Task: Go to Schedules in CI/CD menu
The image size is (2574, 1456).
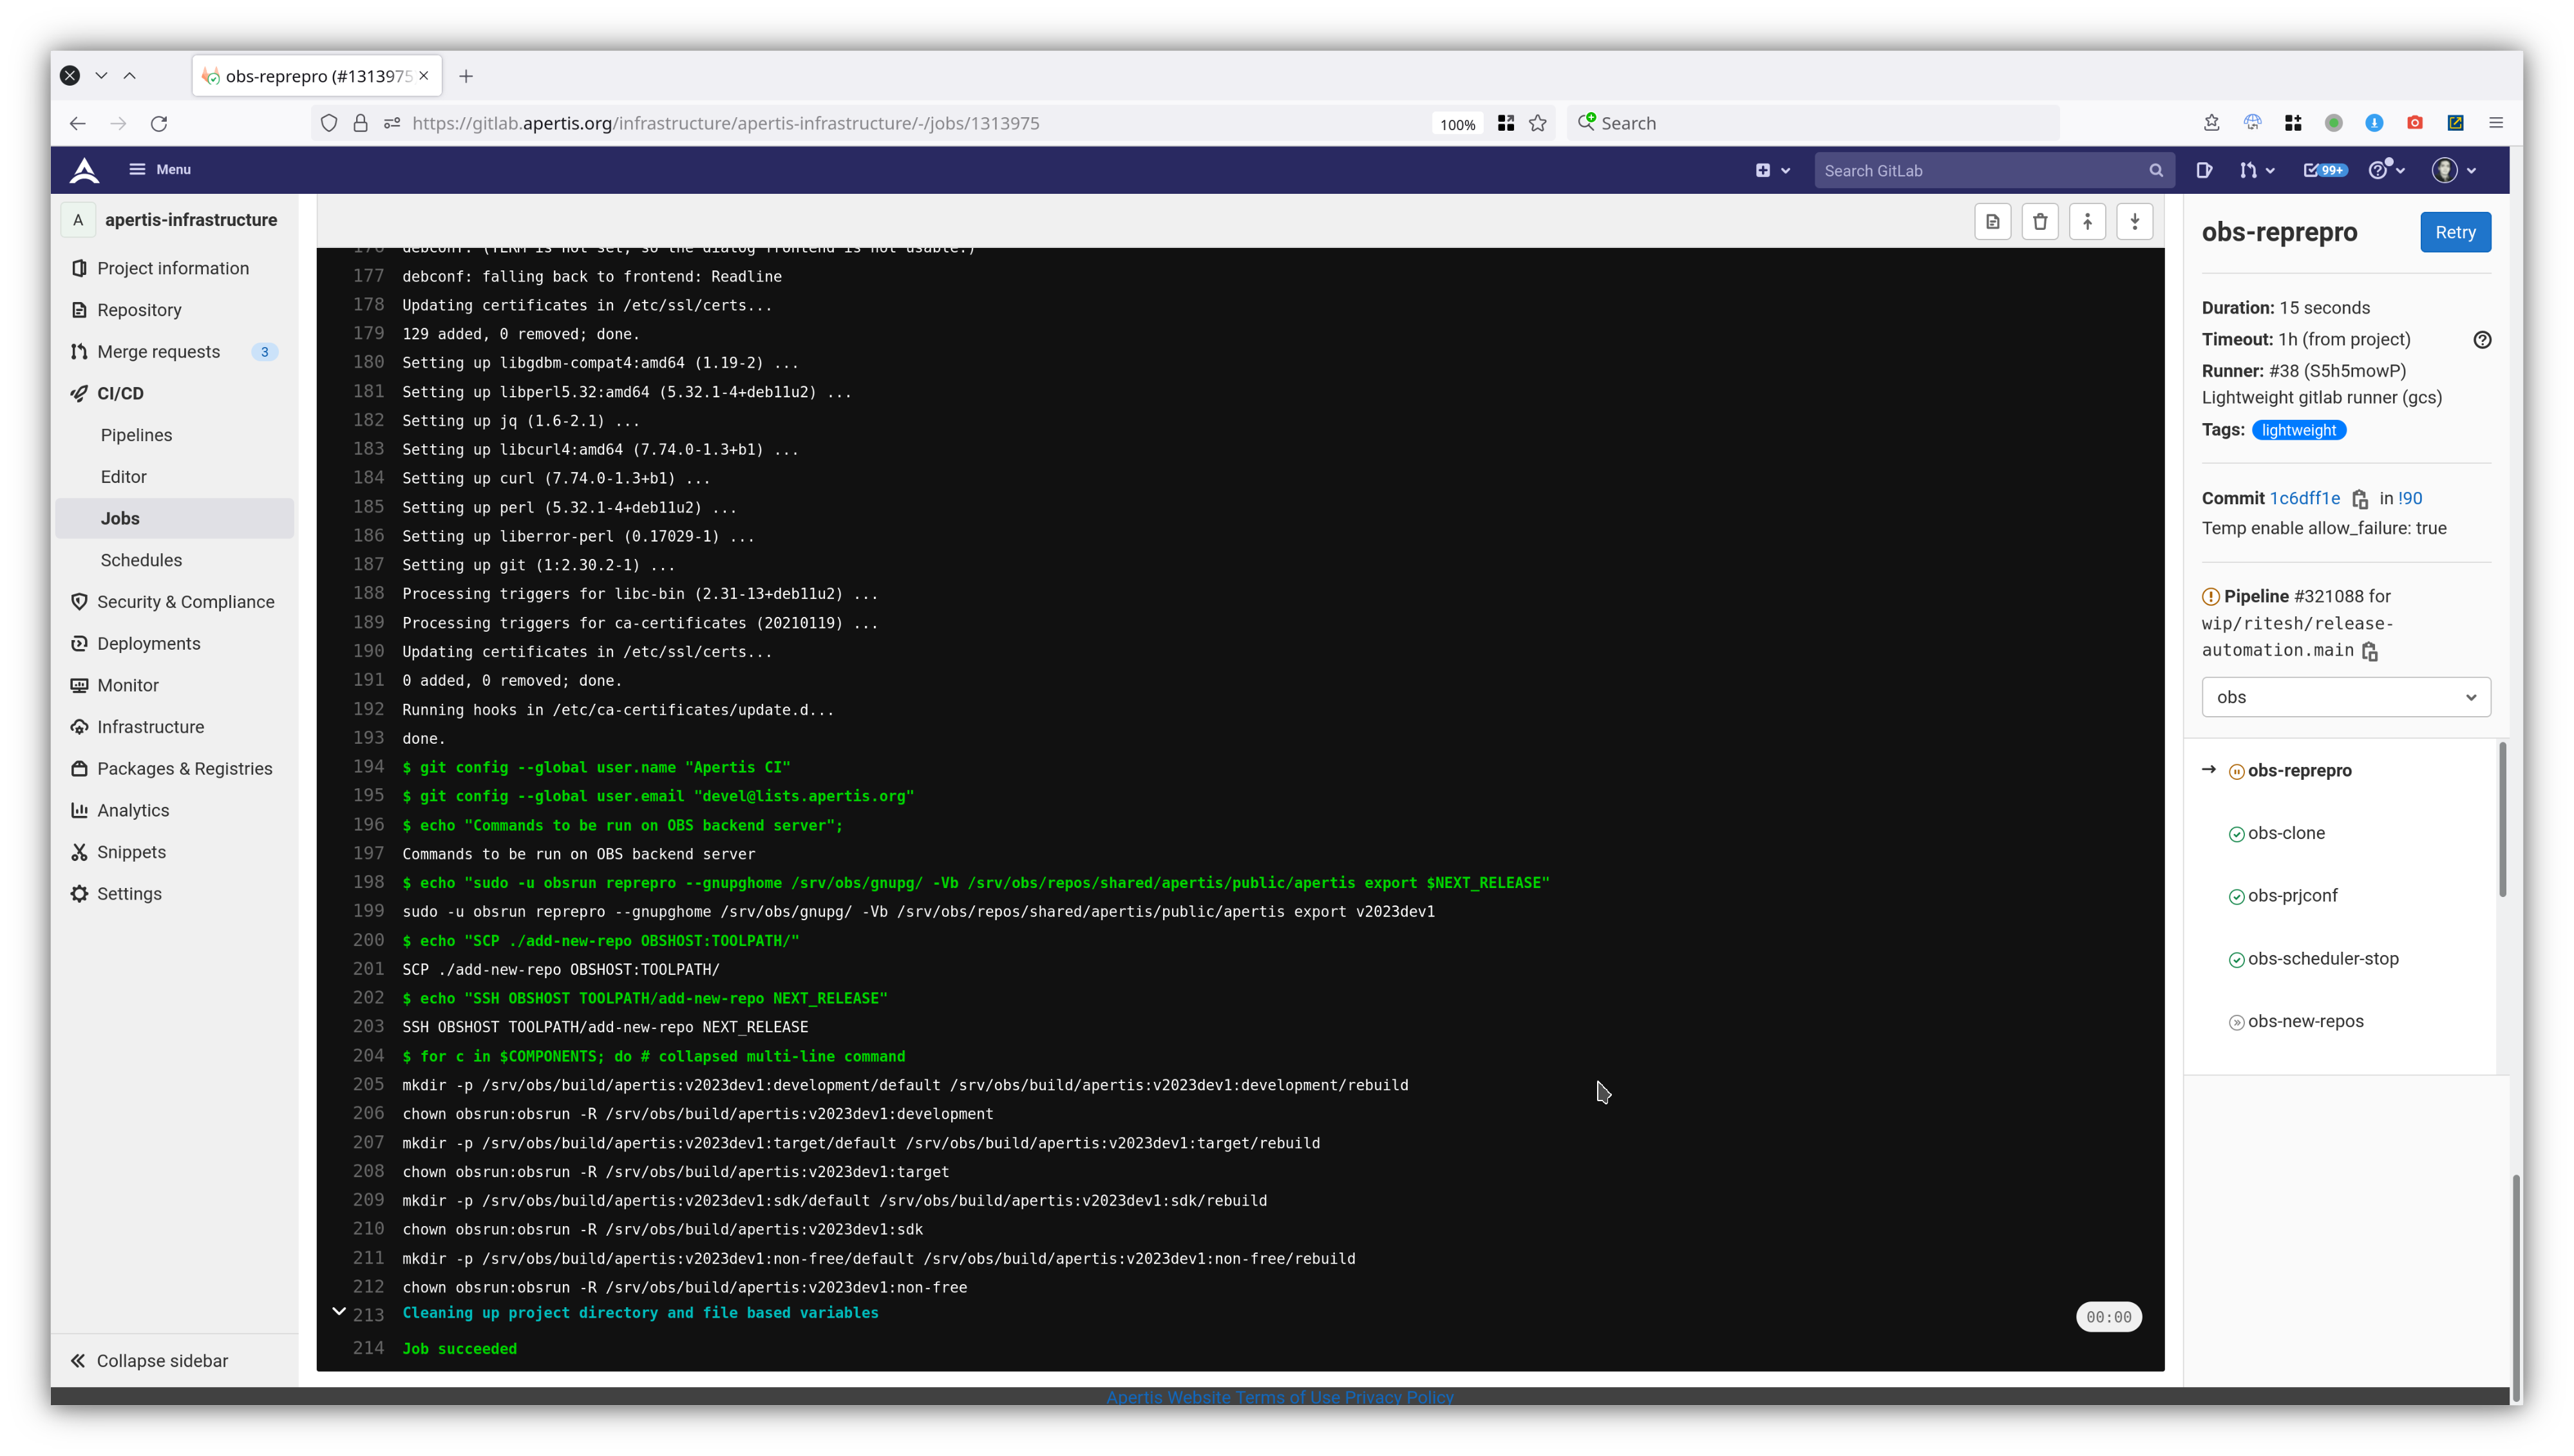Action: click(141, 560)
